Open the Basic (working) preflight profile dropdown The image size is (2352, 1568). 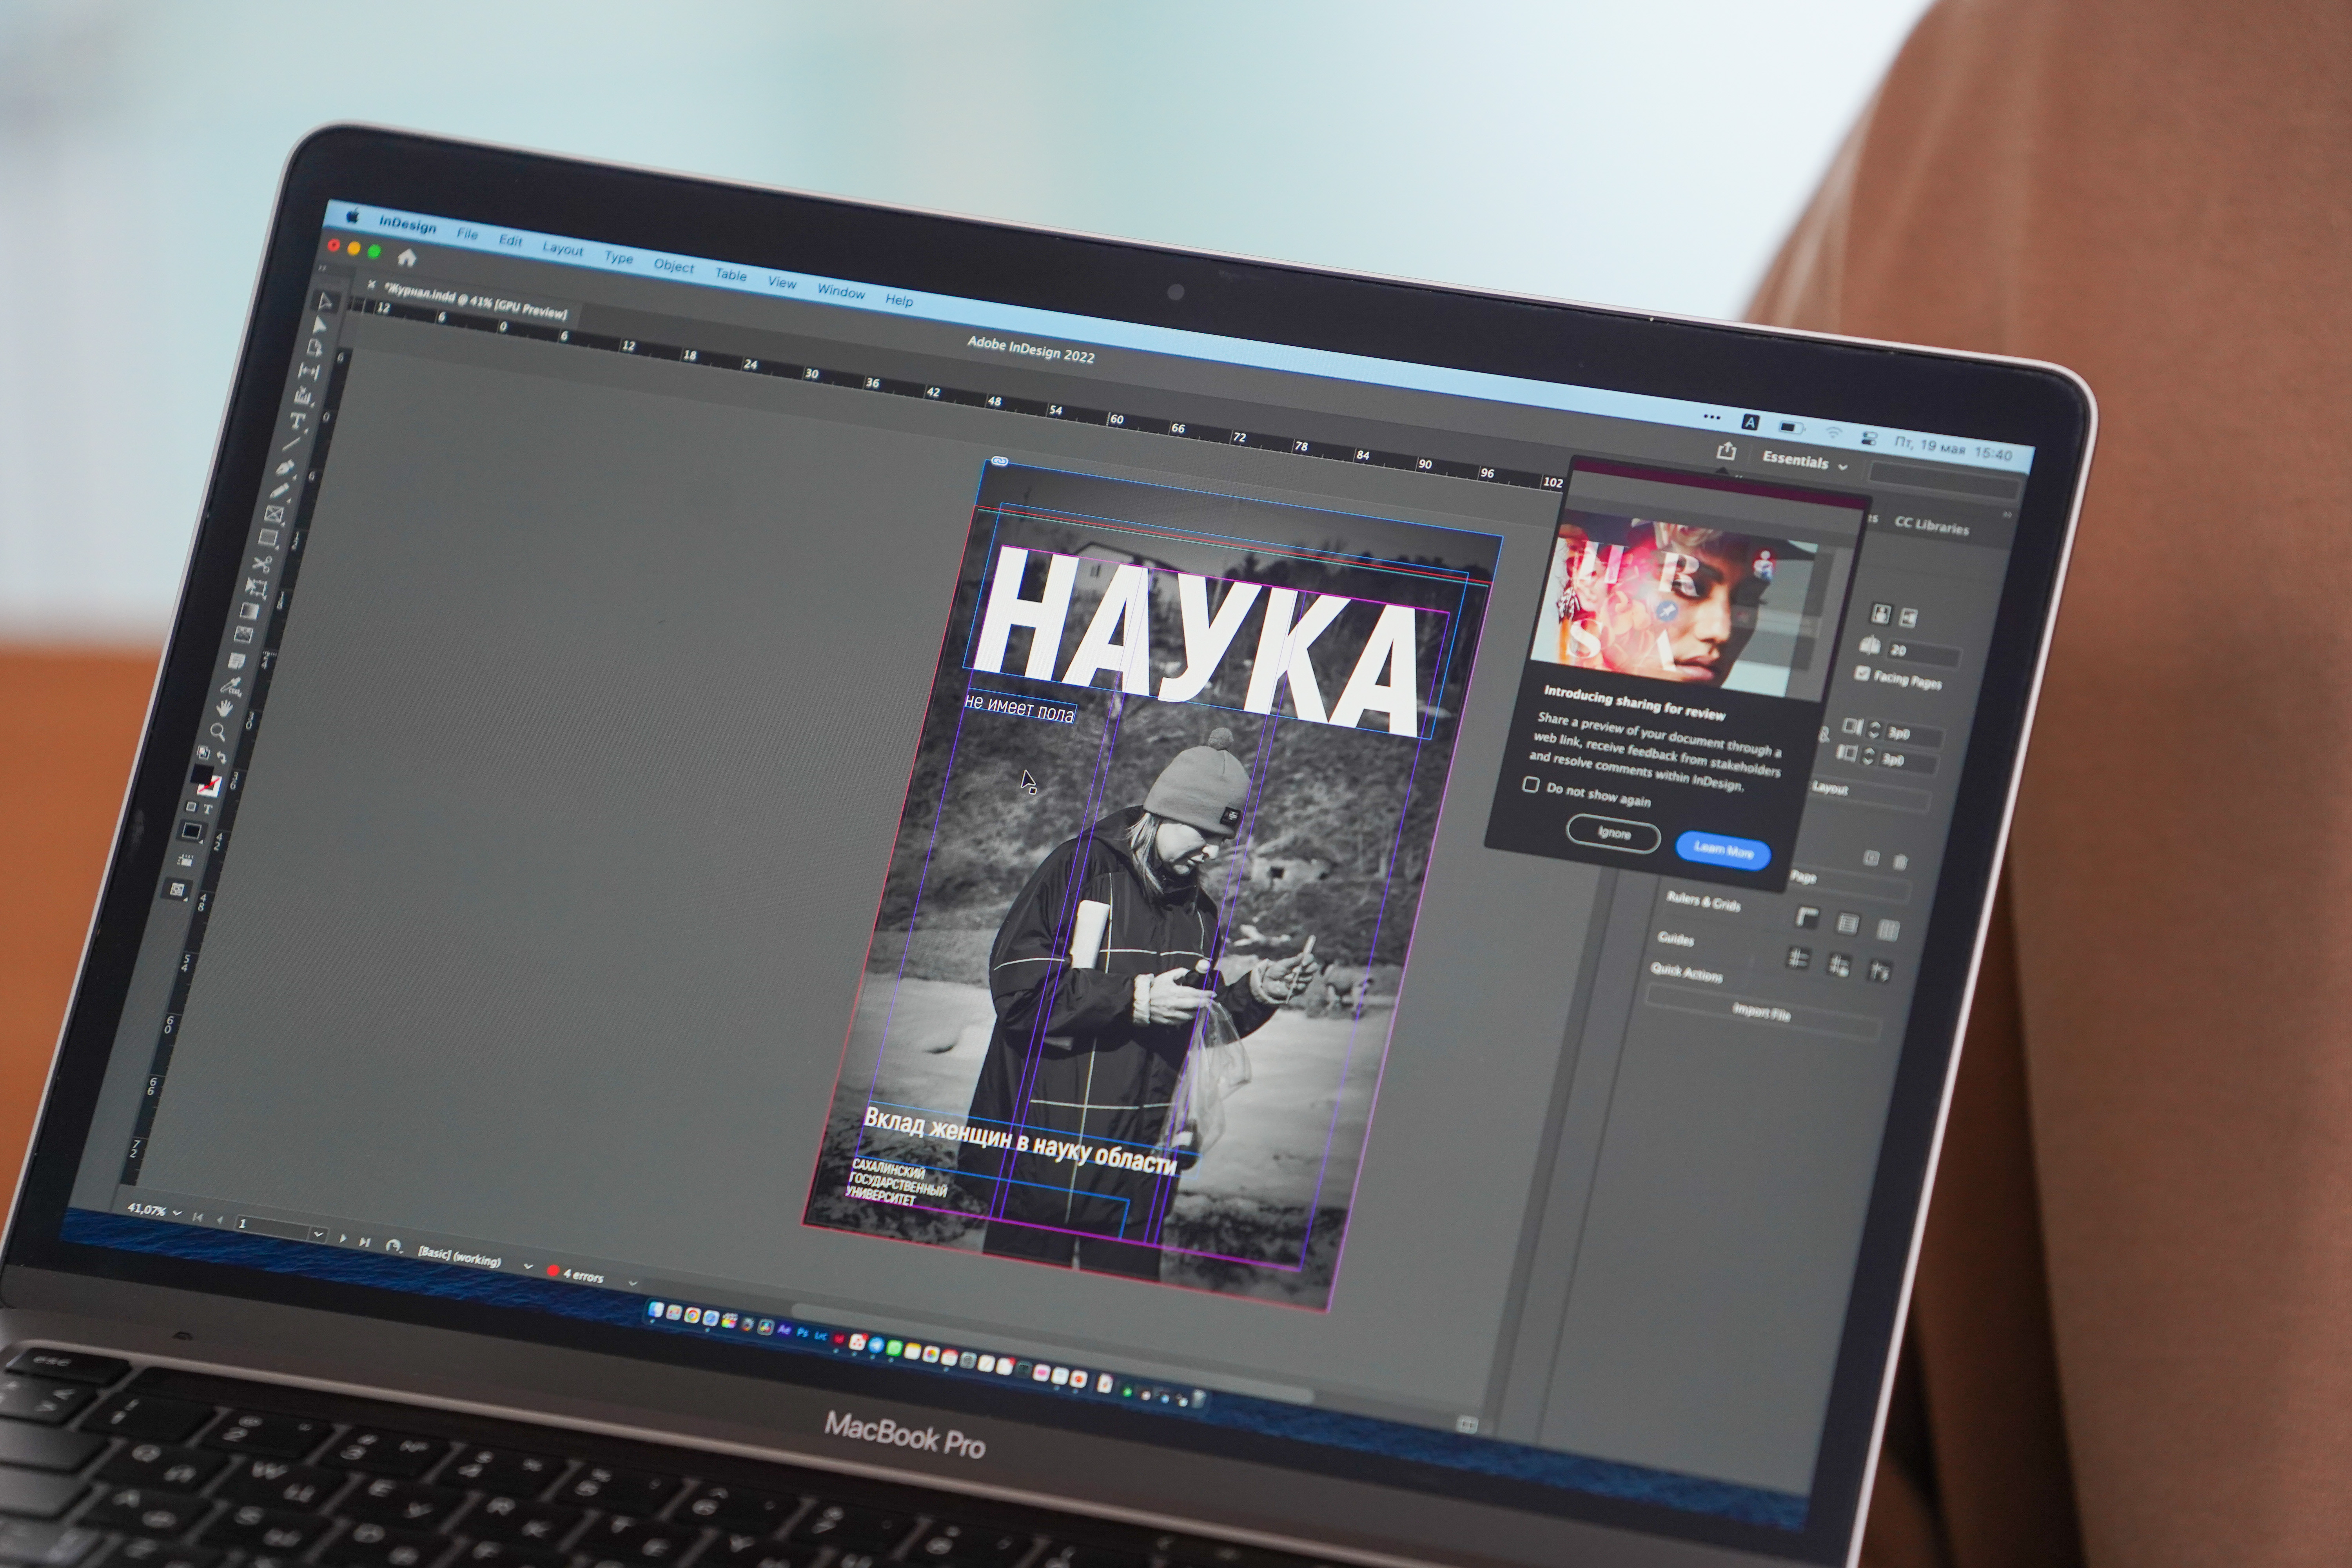pos(529,1266)
